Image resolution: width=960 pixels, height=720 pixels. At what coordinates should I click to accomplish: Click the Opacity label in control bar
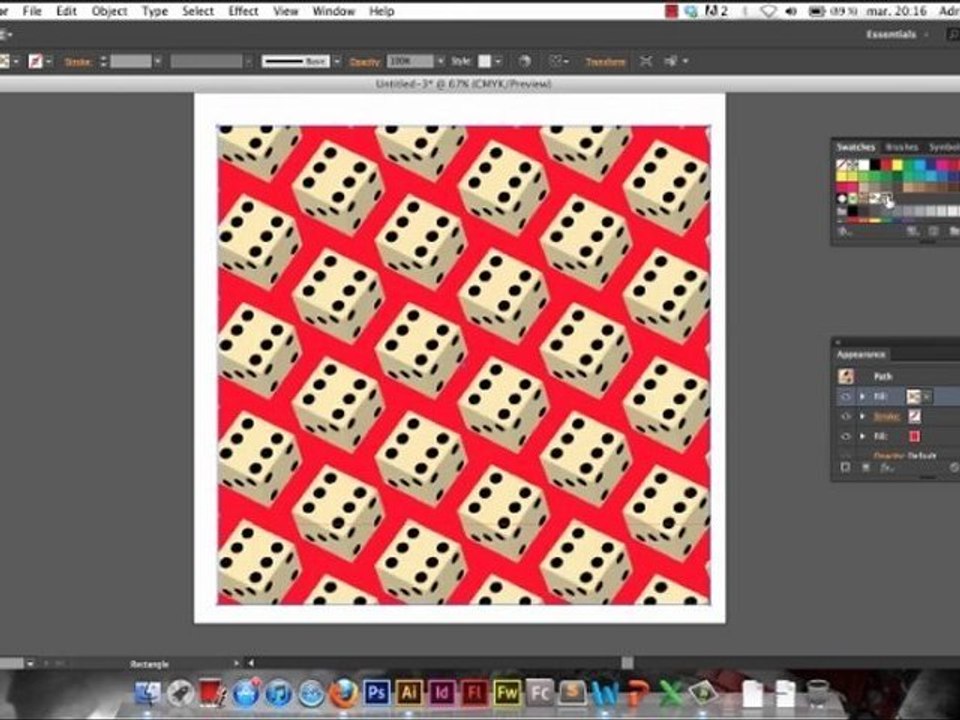pos(365,62)
